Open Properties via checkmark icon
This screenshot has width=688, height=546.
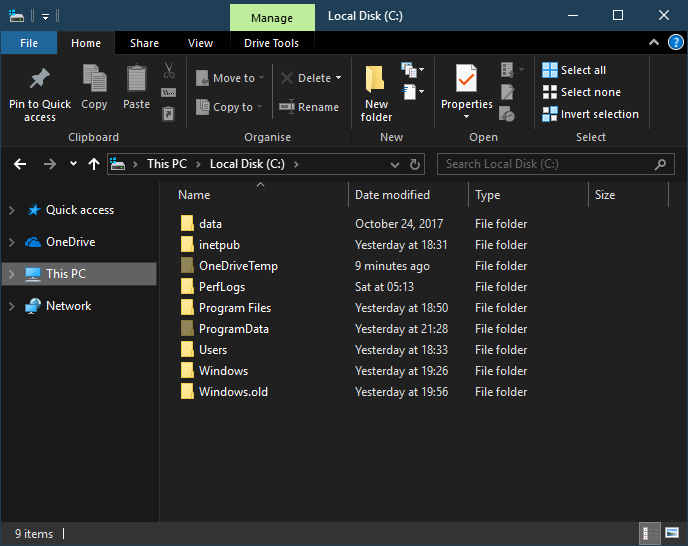click(466, 78)
